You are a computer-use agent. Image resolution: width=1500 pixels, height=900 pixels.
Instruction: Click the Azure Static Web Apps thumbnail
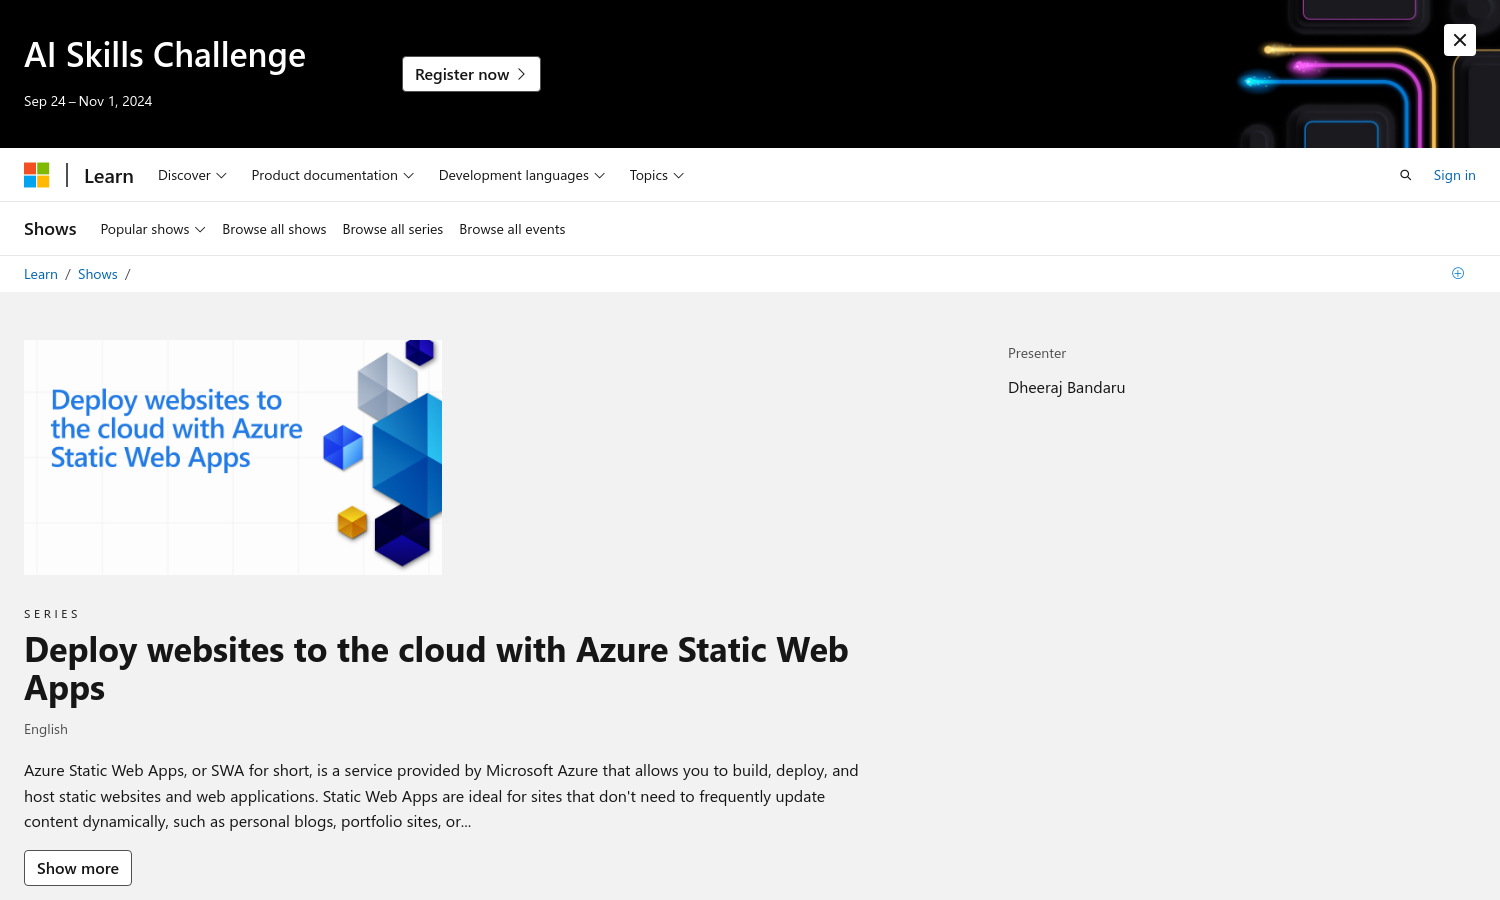233,457
